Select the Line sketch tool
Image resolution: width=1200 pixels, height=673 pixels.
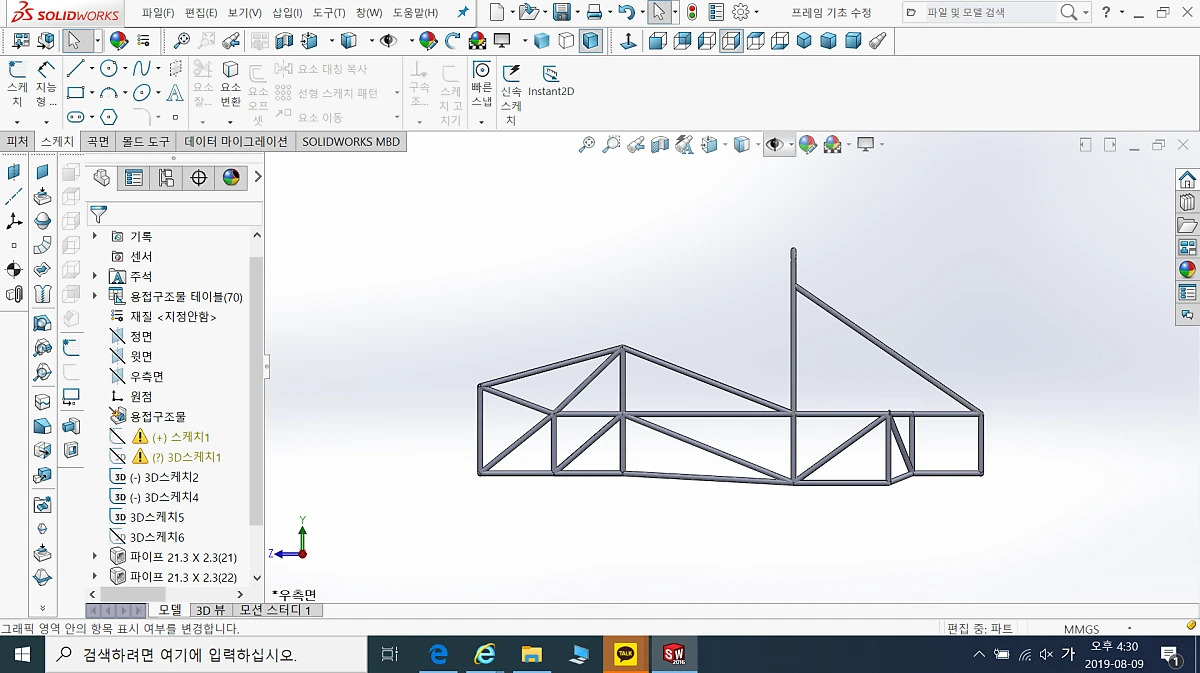[x=75, y=69]
